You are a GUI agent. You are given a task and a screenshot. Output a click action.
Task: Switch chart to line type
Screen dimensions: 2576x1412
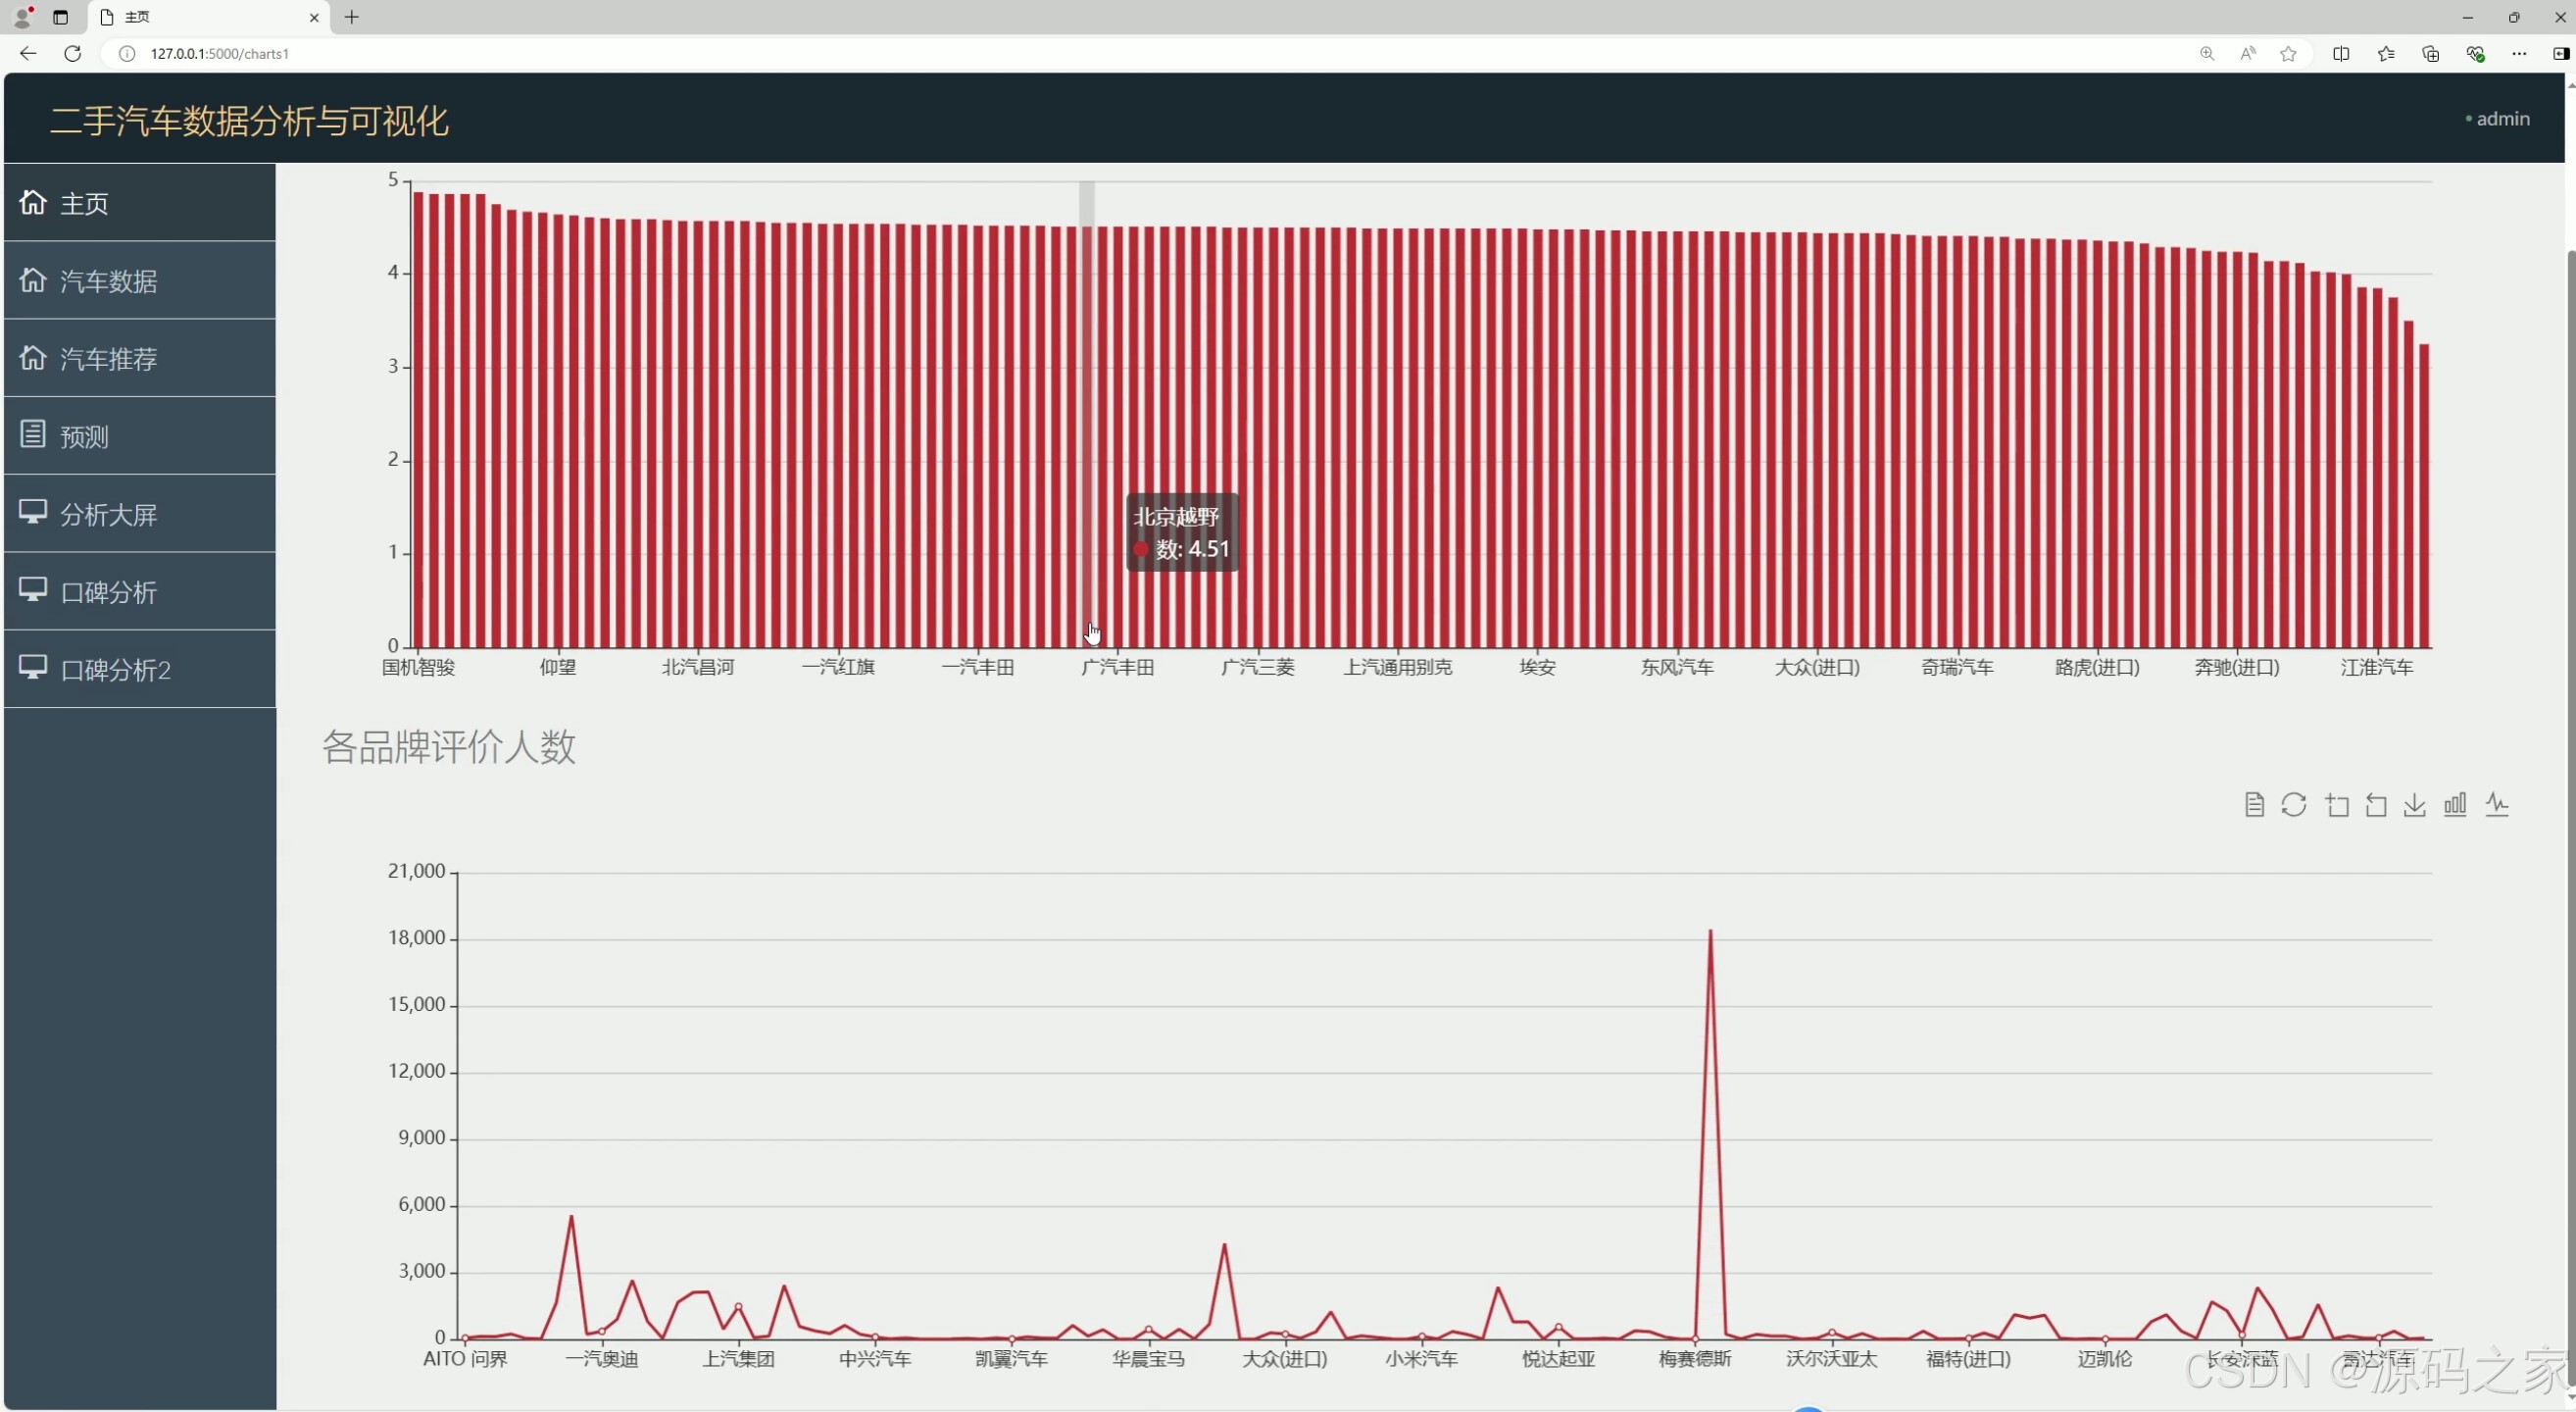[x=2496, y=805]
